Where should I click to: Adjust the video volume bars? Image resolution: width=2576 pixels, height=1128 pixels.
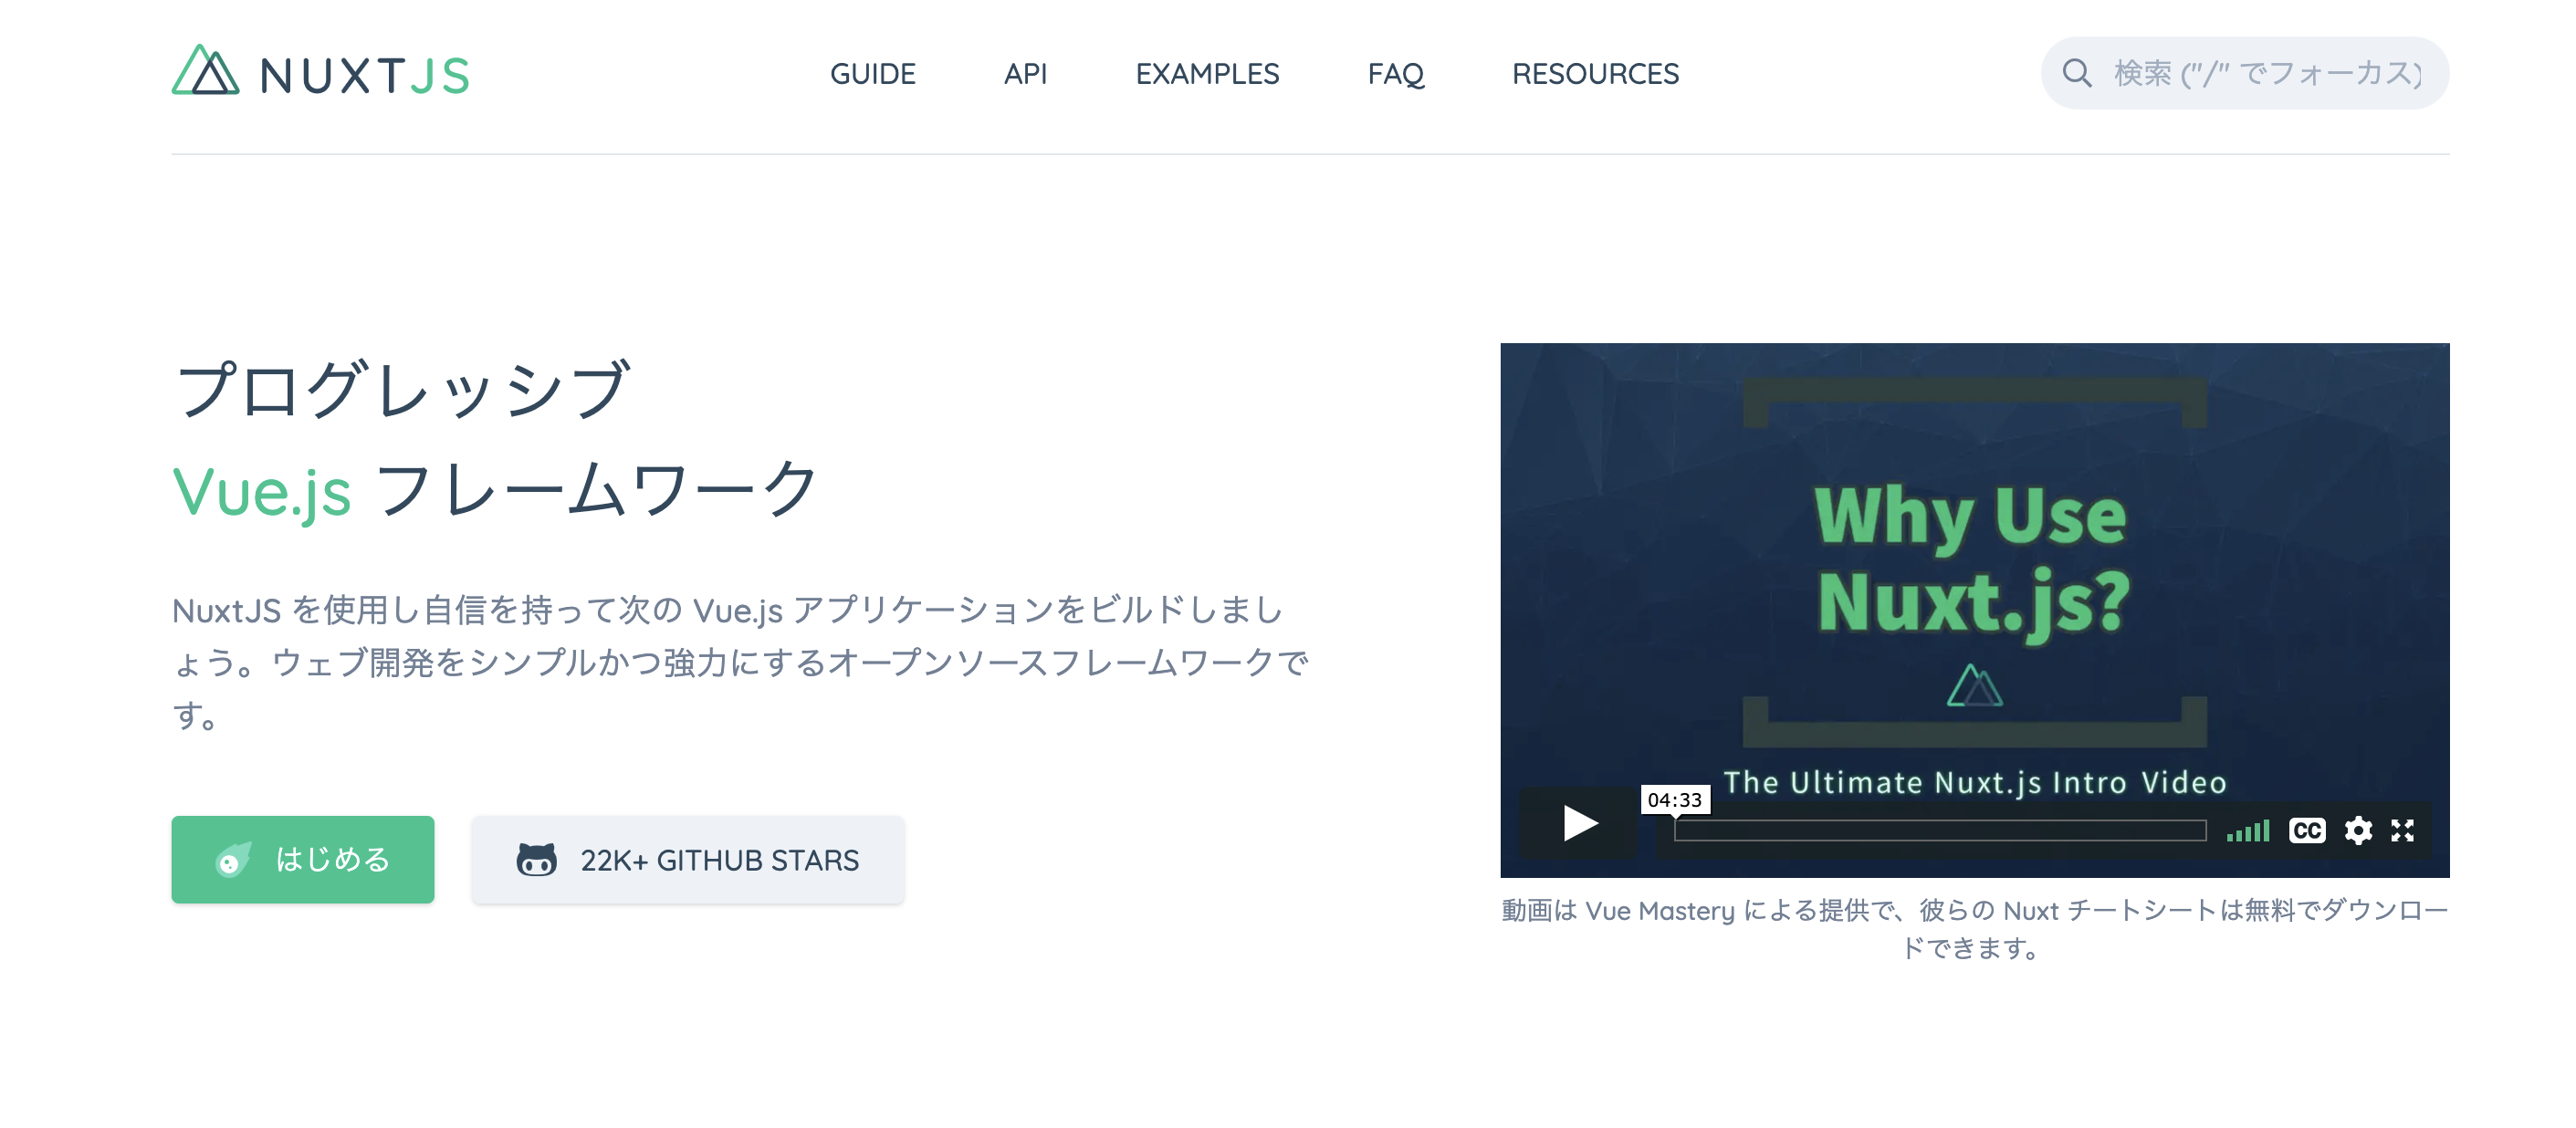2247,831
